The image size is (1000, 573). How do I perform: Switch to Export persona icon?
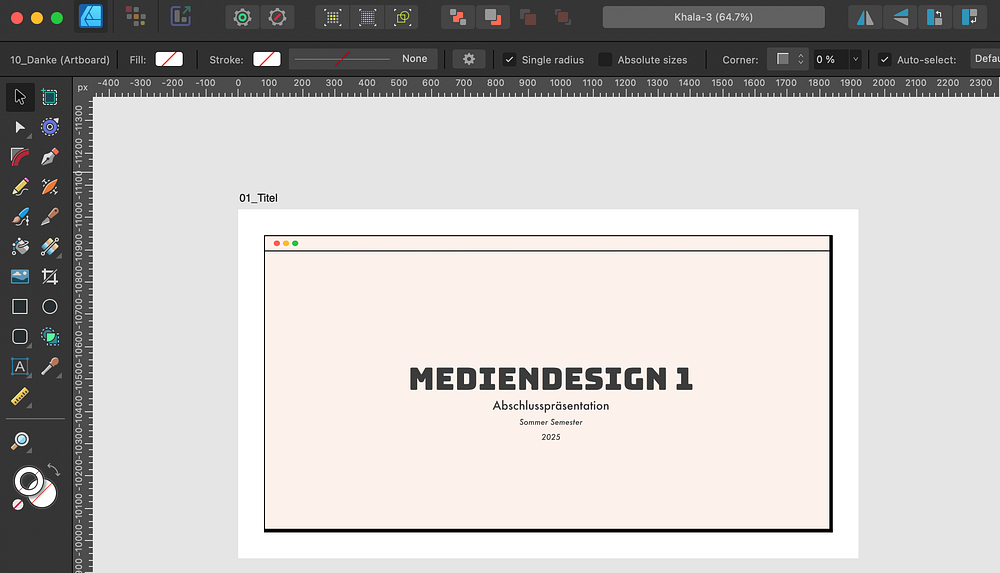pyautogui.click(x=180, y=17)
